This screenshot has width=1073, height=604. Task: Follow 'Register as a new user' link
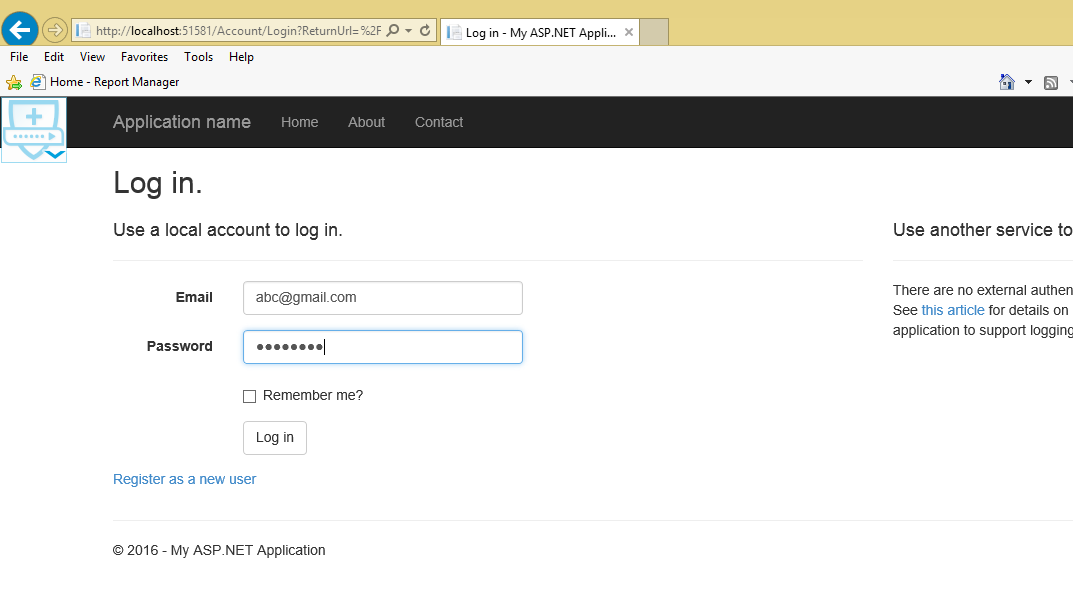185,480
